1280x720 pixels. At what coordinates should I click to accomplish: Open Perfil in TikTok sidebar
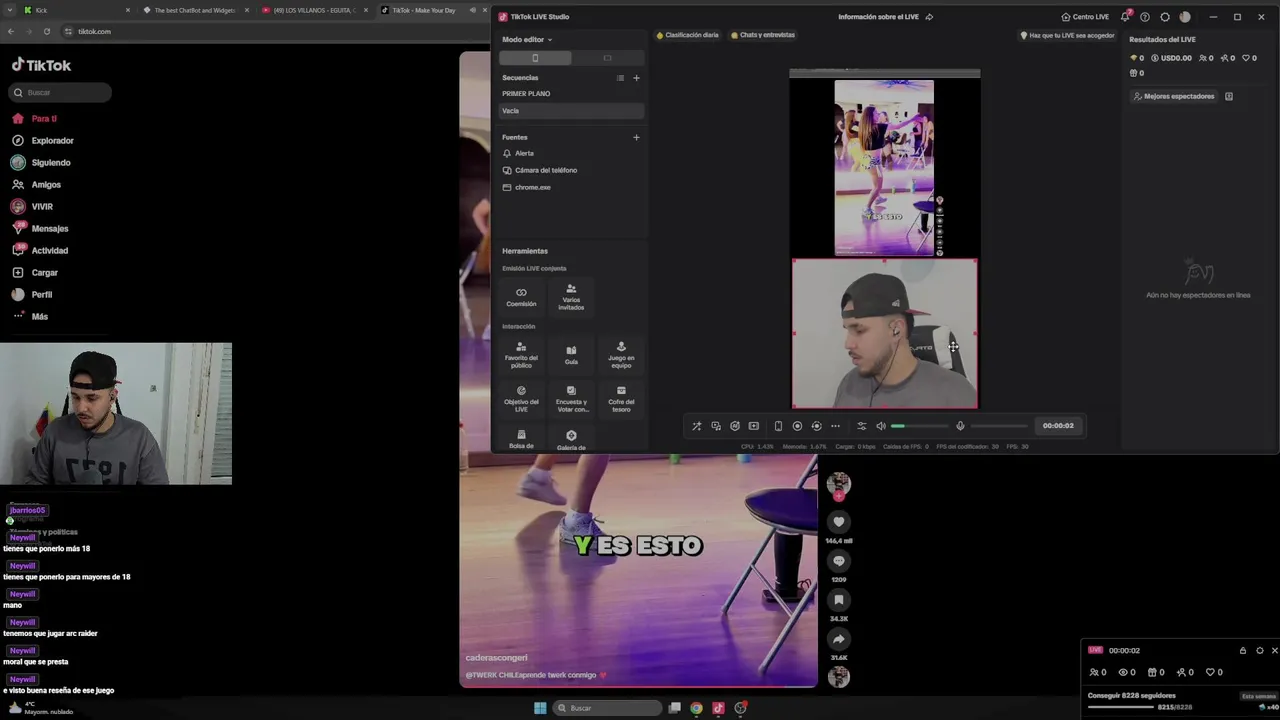41,295
